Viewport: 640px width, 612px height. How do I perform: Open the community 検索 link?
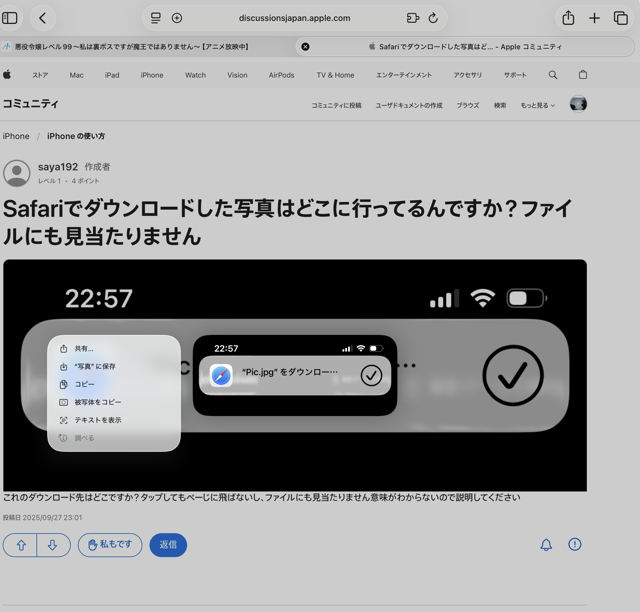coord(500,105)
